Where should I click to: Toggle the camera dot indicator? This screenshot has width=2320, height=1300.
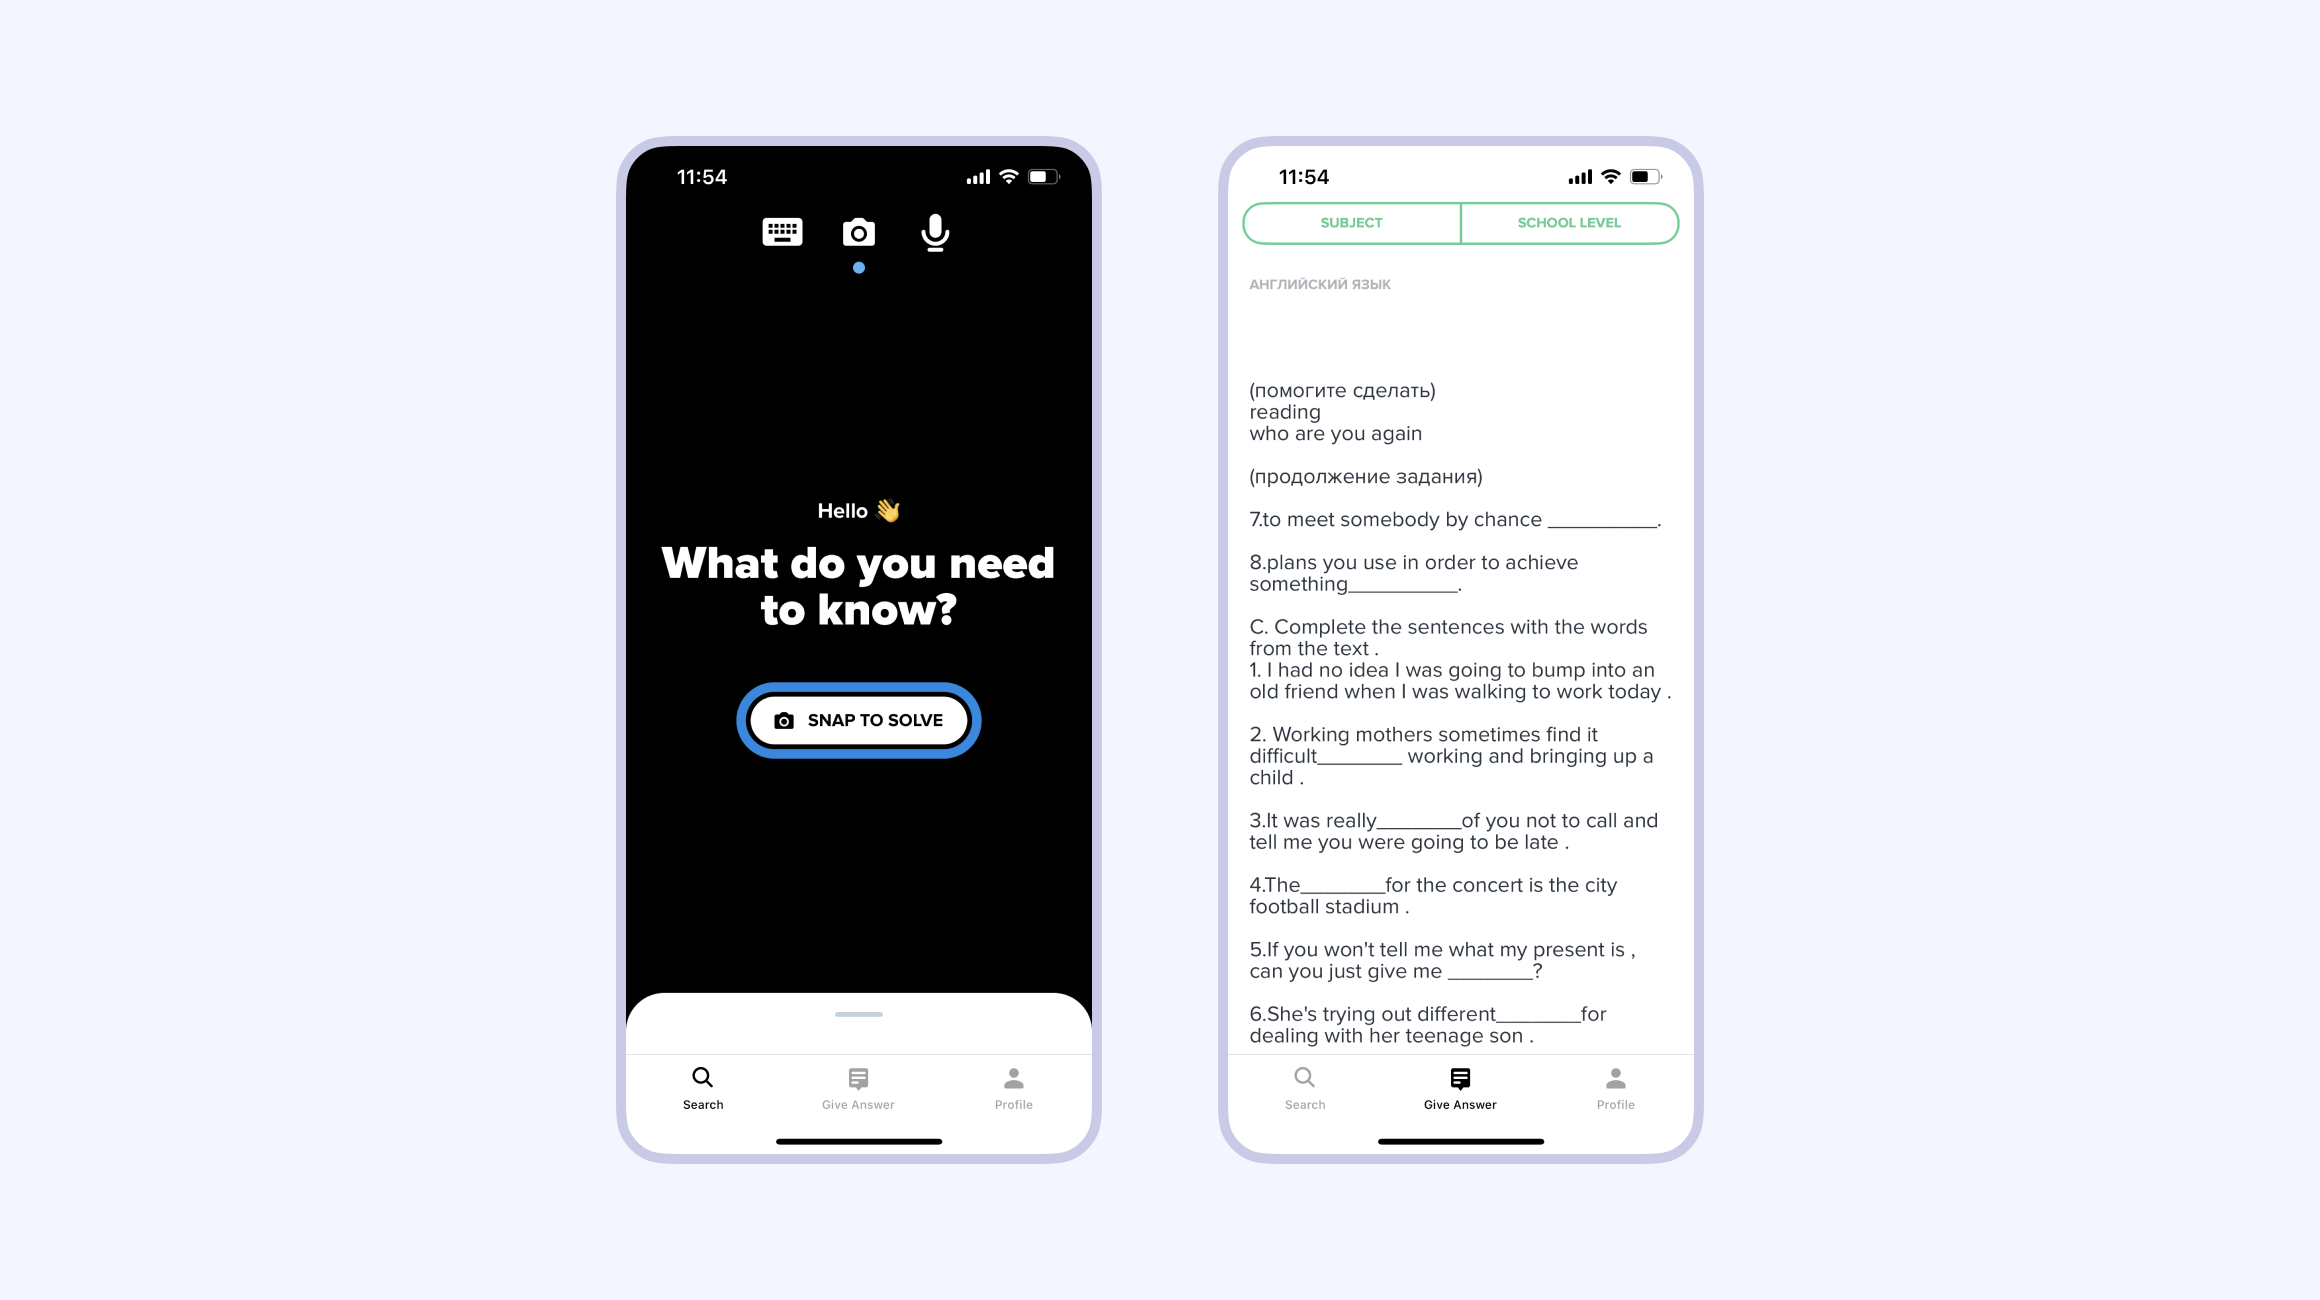857,268
